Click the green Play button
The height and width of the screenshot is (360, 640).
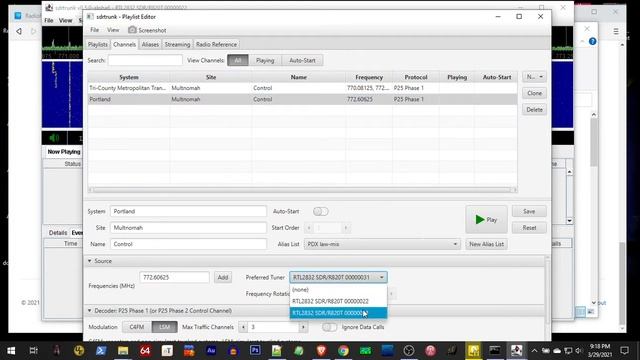pos(486,220)
